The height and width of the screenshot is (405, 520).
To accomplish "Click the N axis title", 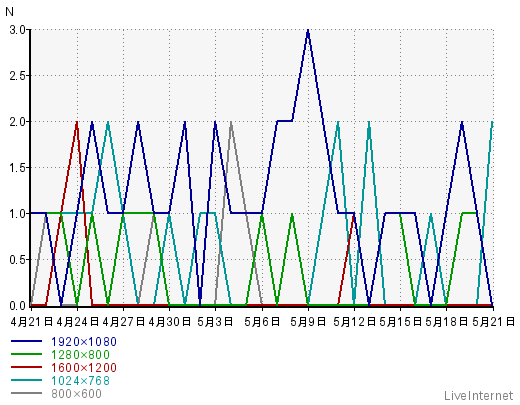I will point(9,12).
